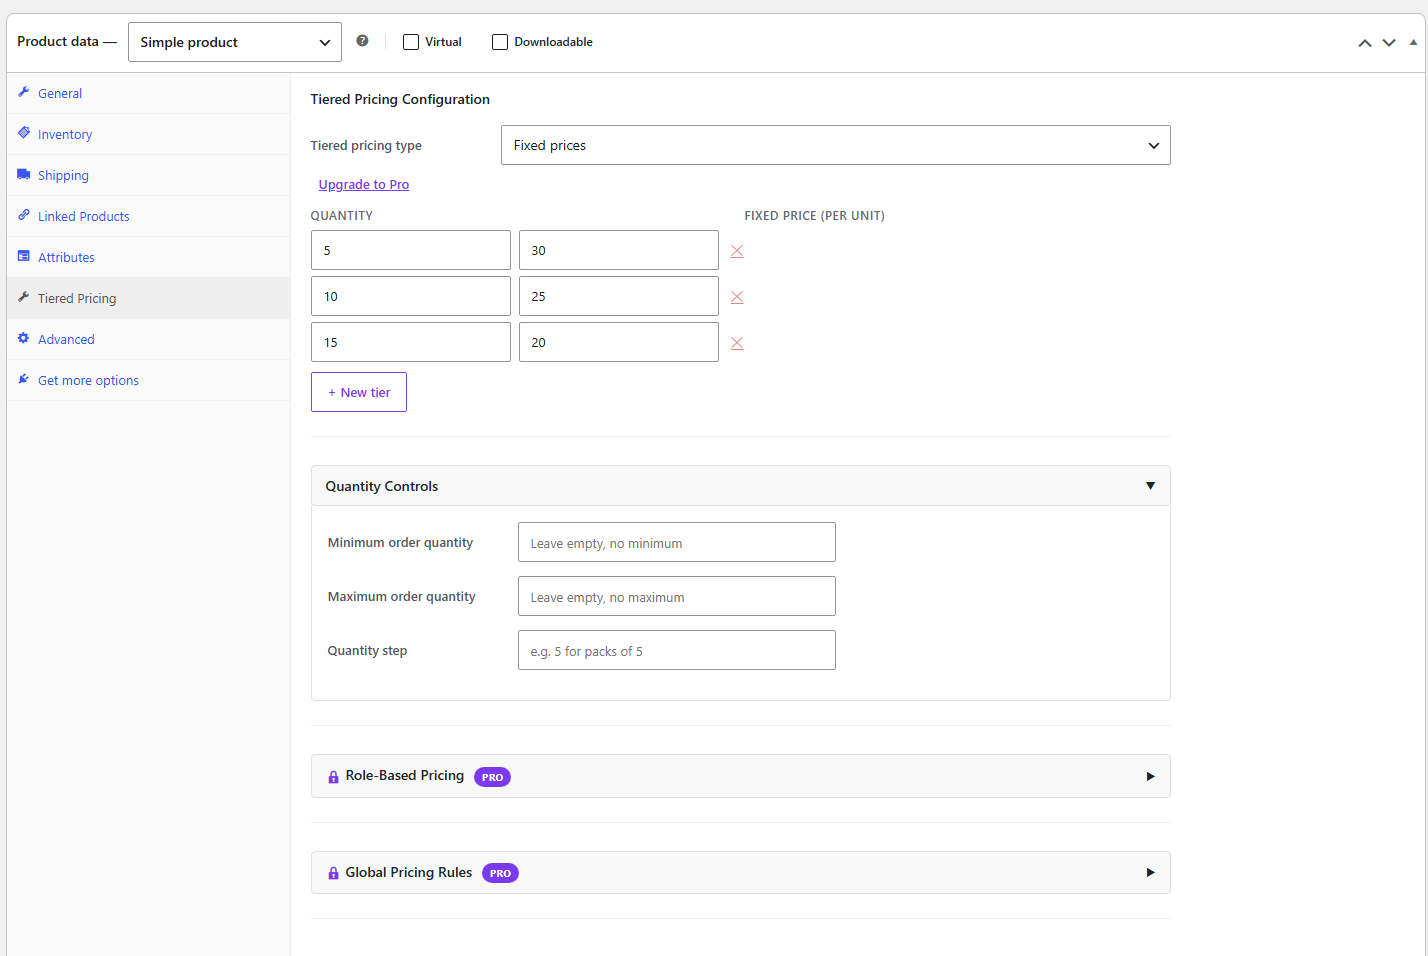
Task: Click the PRO badge beside Role-Based Pricing
Action: (492, 777)
